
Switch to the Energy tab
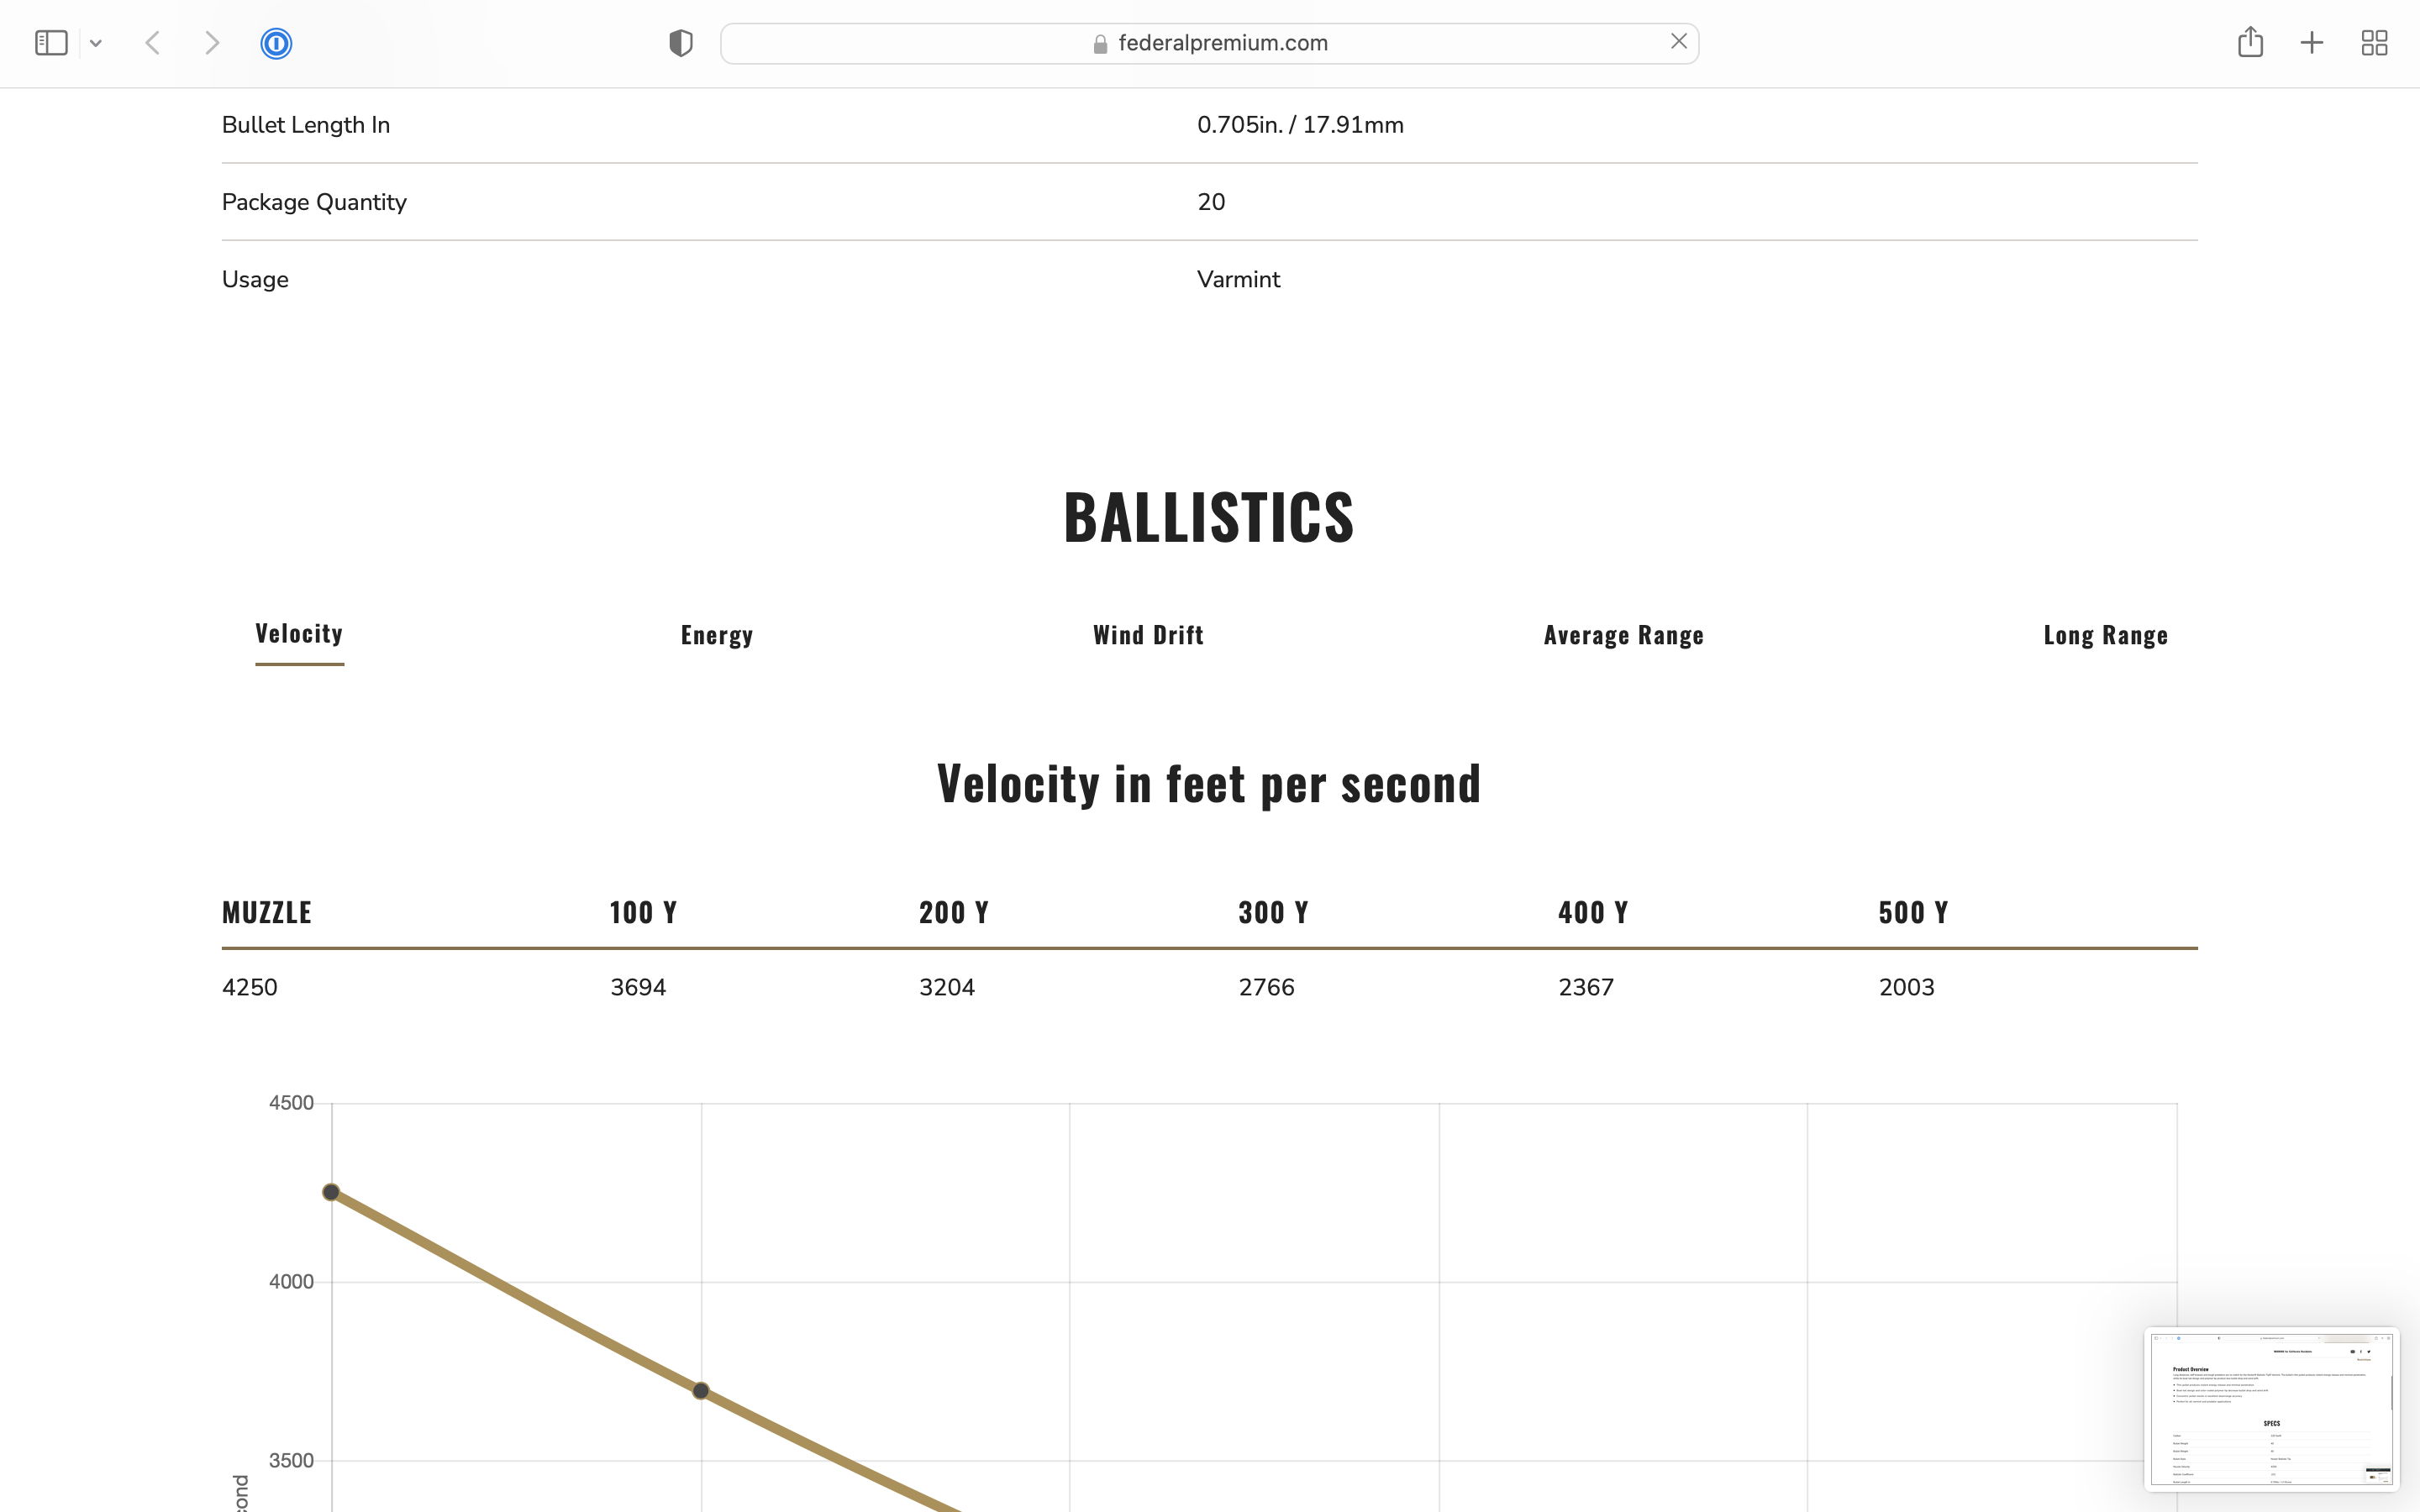point(717,635)
